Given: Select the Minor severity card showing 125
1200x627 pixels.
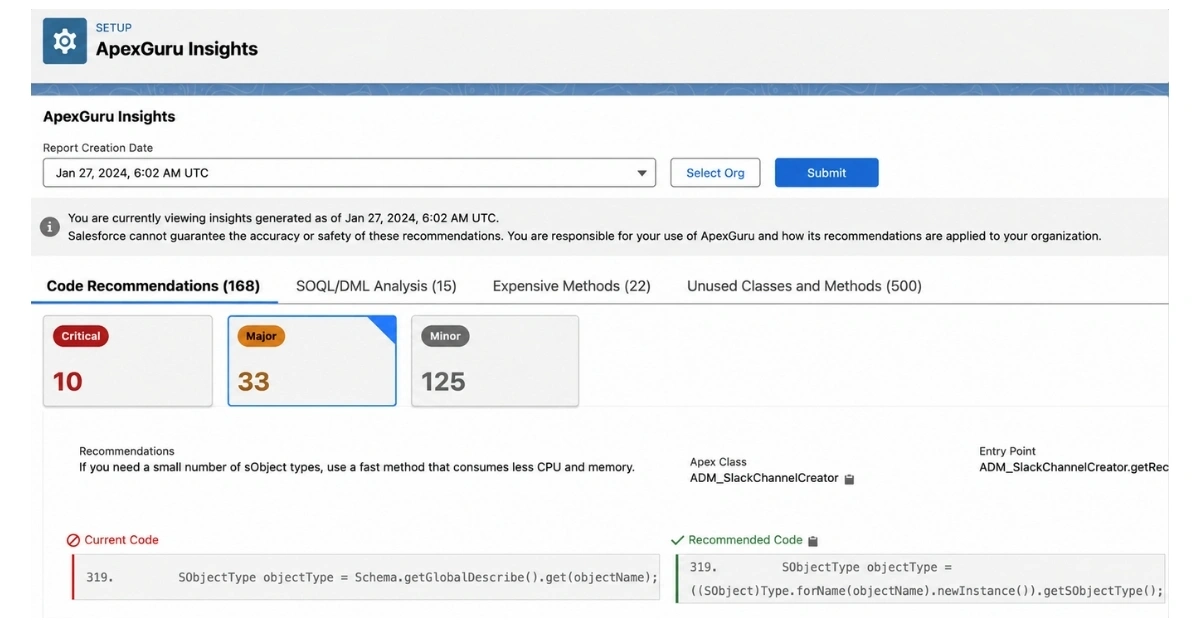Looking at the screenshot, I should tap(495, 361).
